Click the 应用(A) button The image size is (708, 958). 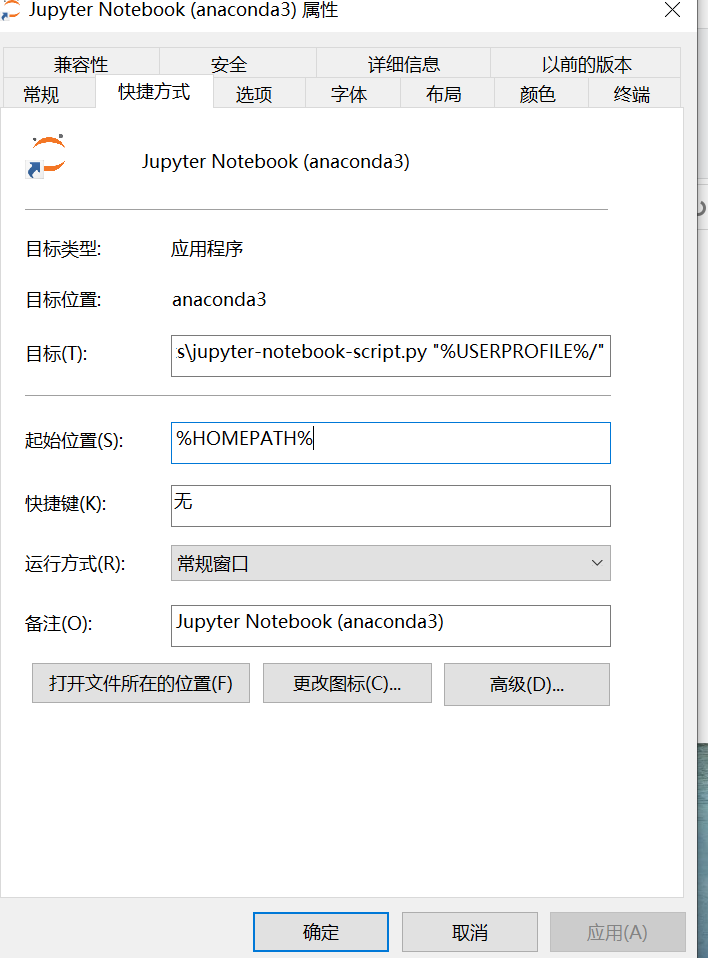618,932
